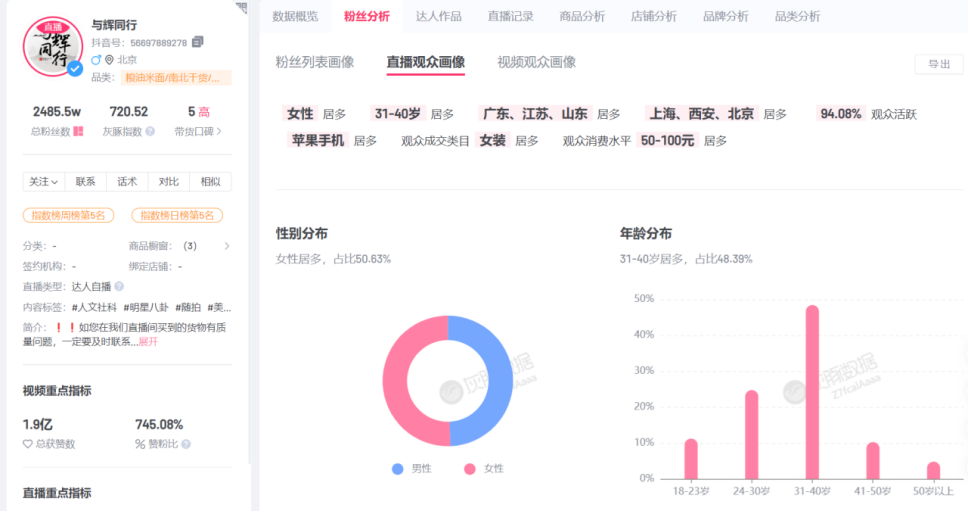Switch to the 商品分析 tab
The width and height of the screenshot is (968, 511).
pyautogui.click(x=582, y=17)
